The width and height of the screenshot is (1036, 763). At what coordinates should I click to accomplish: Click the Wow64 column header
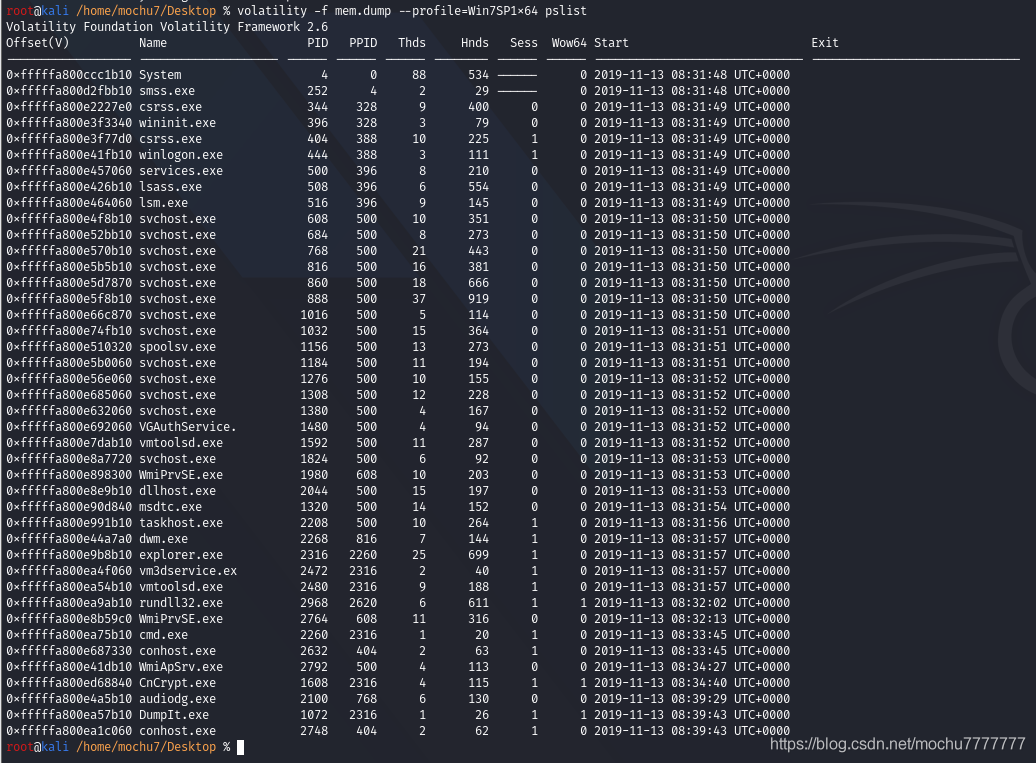pos(569,43)
